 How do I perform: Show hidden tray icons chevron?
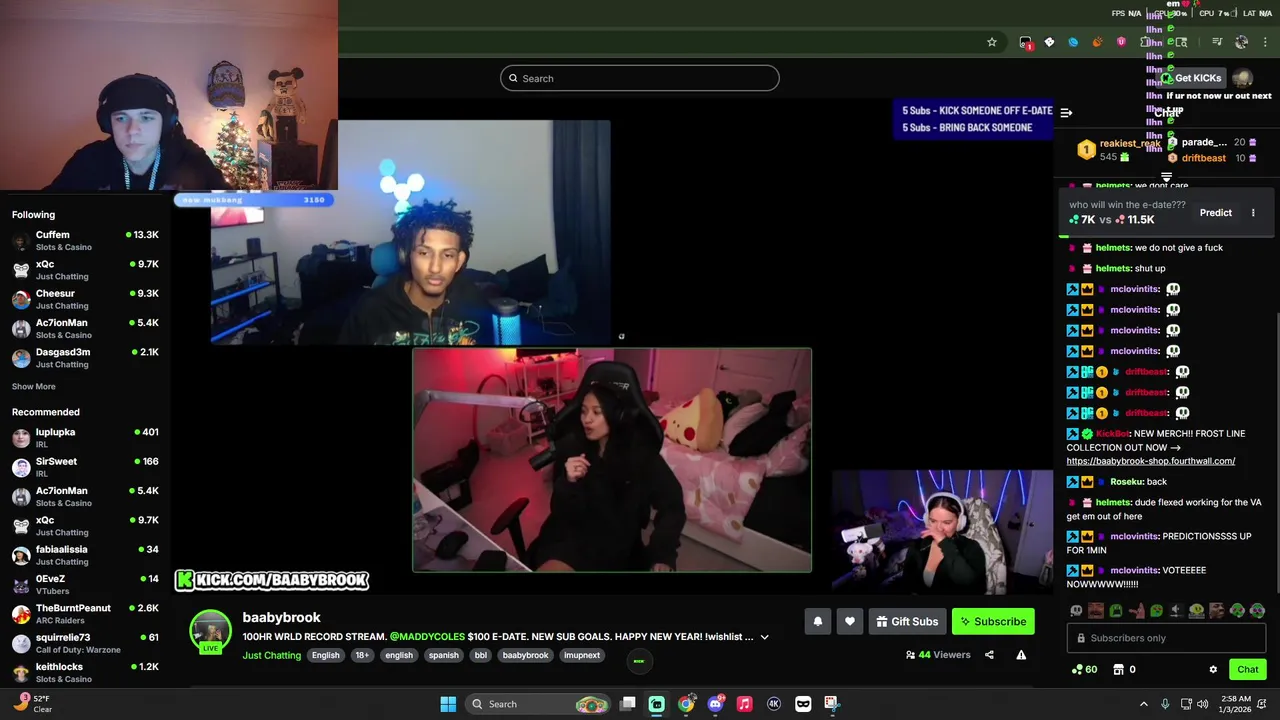tap(1144, 704)
